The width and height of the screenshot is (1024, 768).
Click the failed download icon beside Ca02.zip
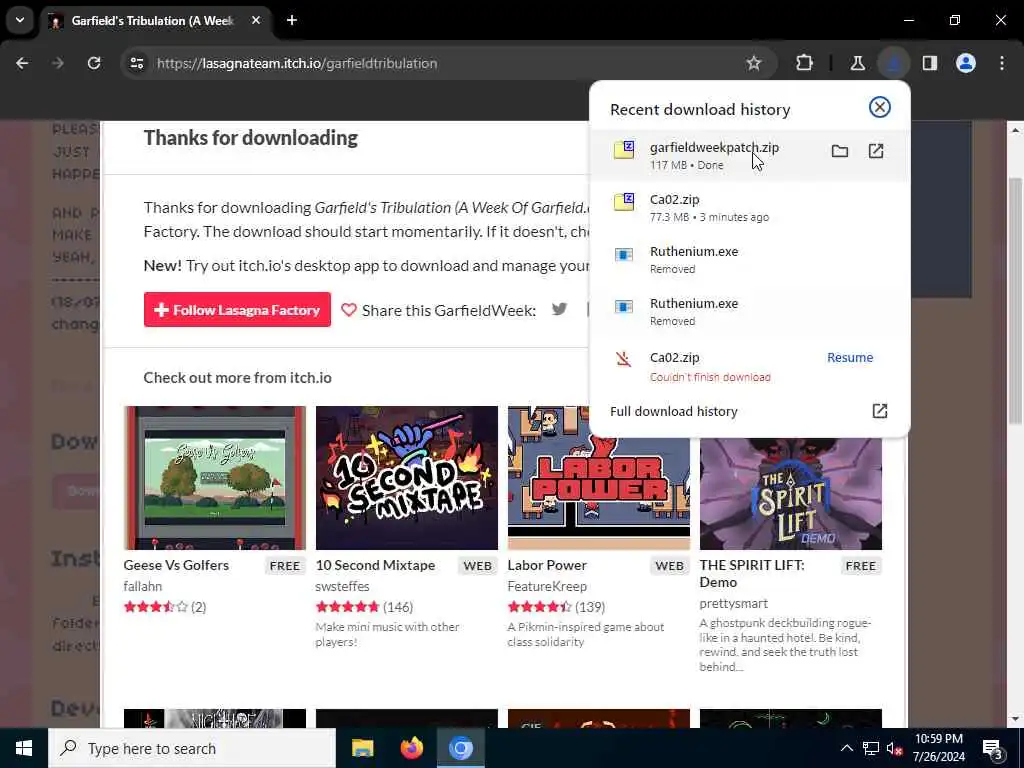point(624,359)
